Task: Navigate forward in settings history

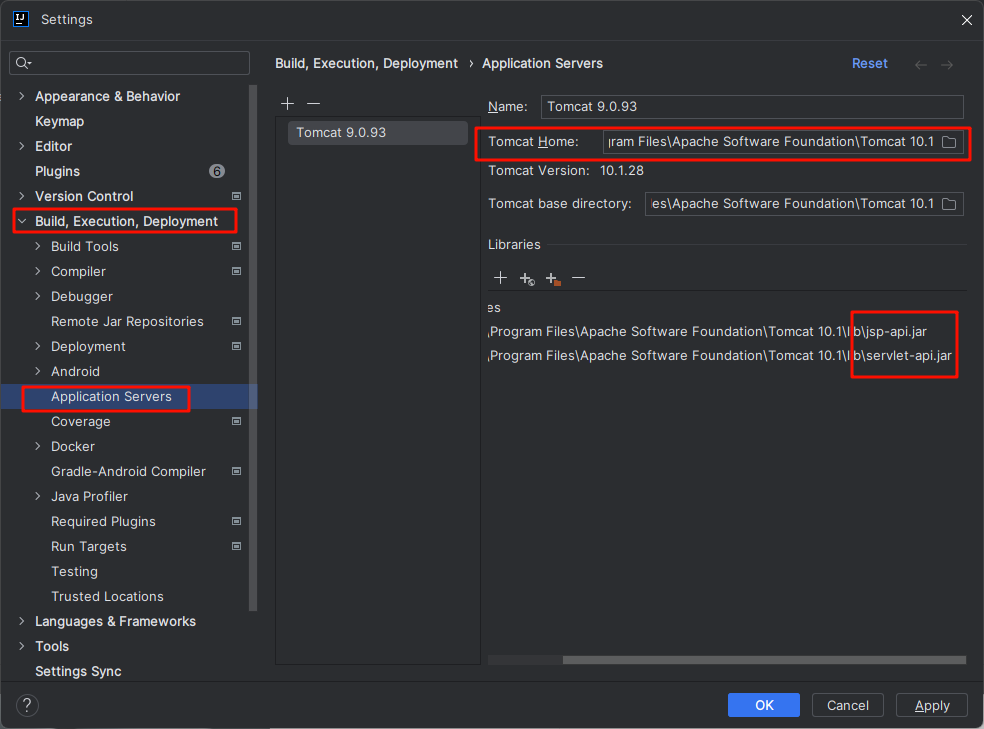Action: pyautogui.click(x=947, y=64)
